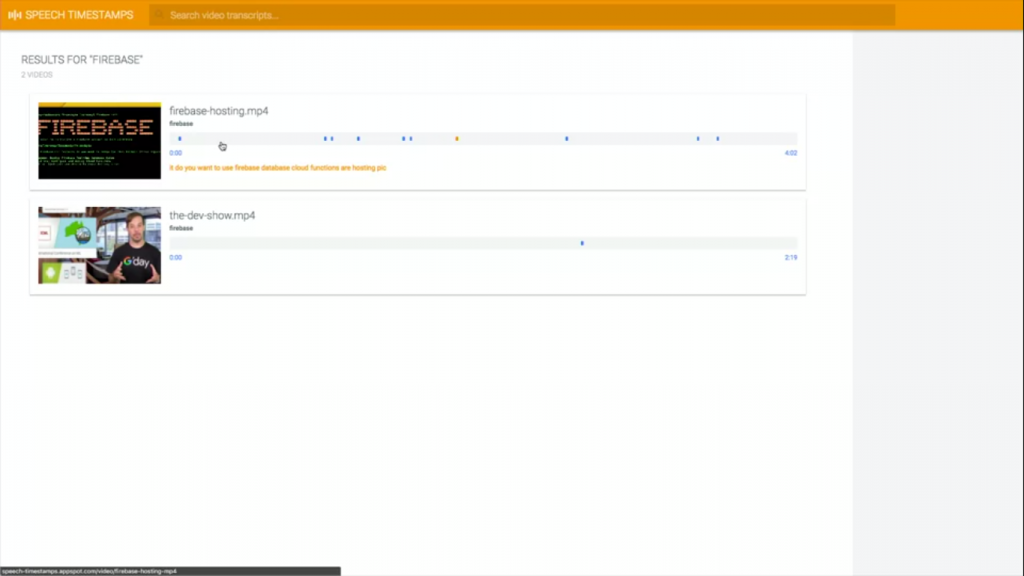Click the 'firebase' keyword under the-dev-show.mp4
The width and height of the screenshot is (1024, 576).
tap(181, 228)
